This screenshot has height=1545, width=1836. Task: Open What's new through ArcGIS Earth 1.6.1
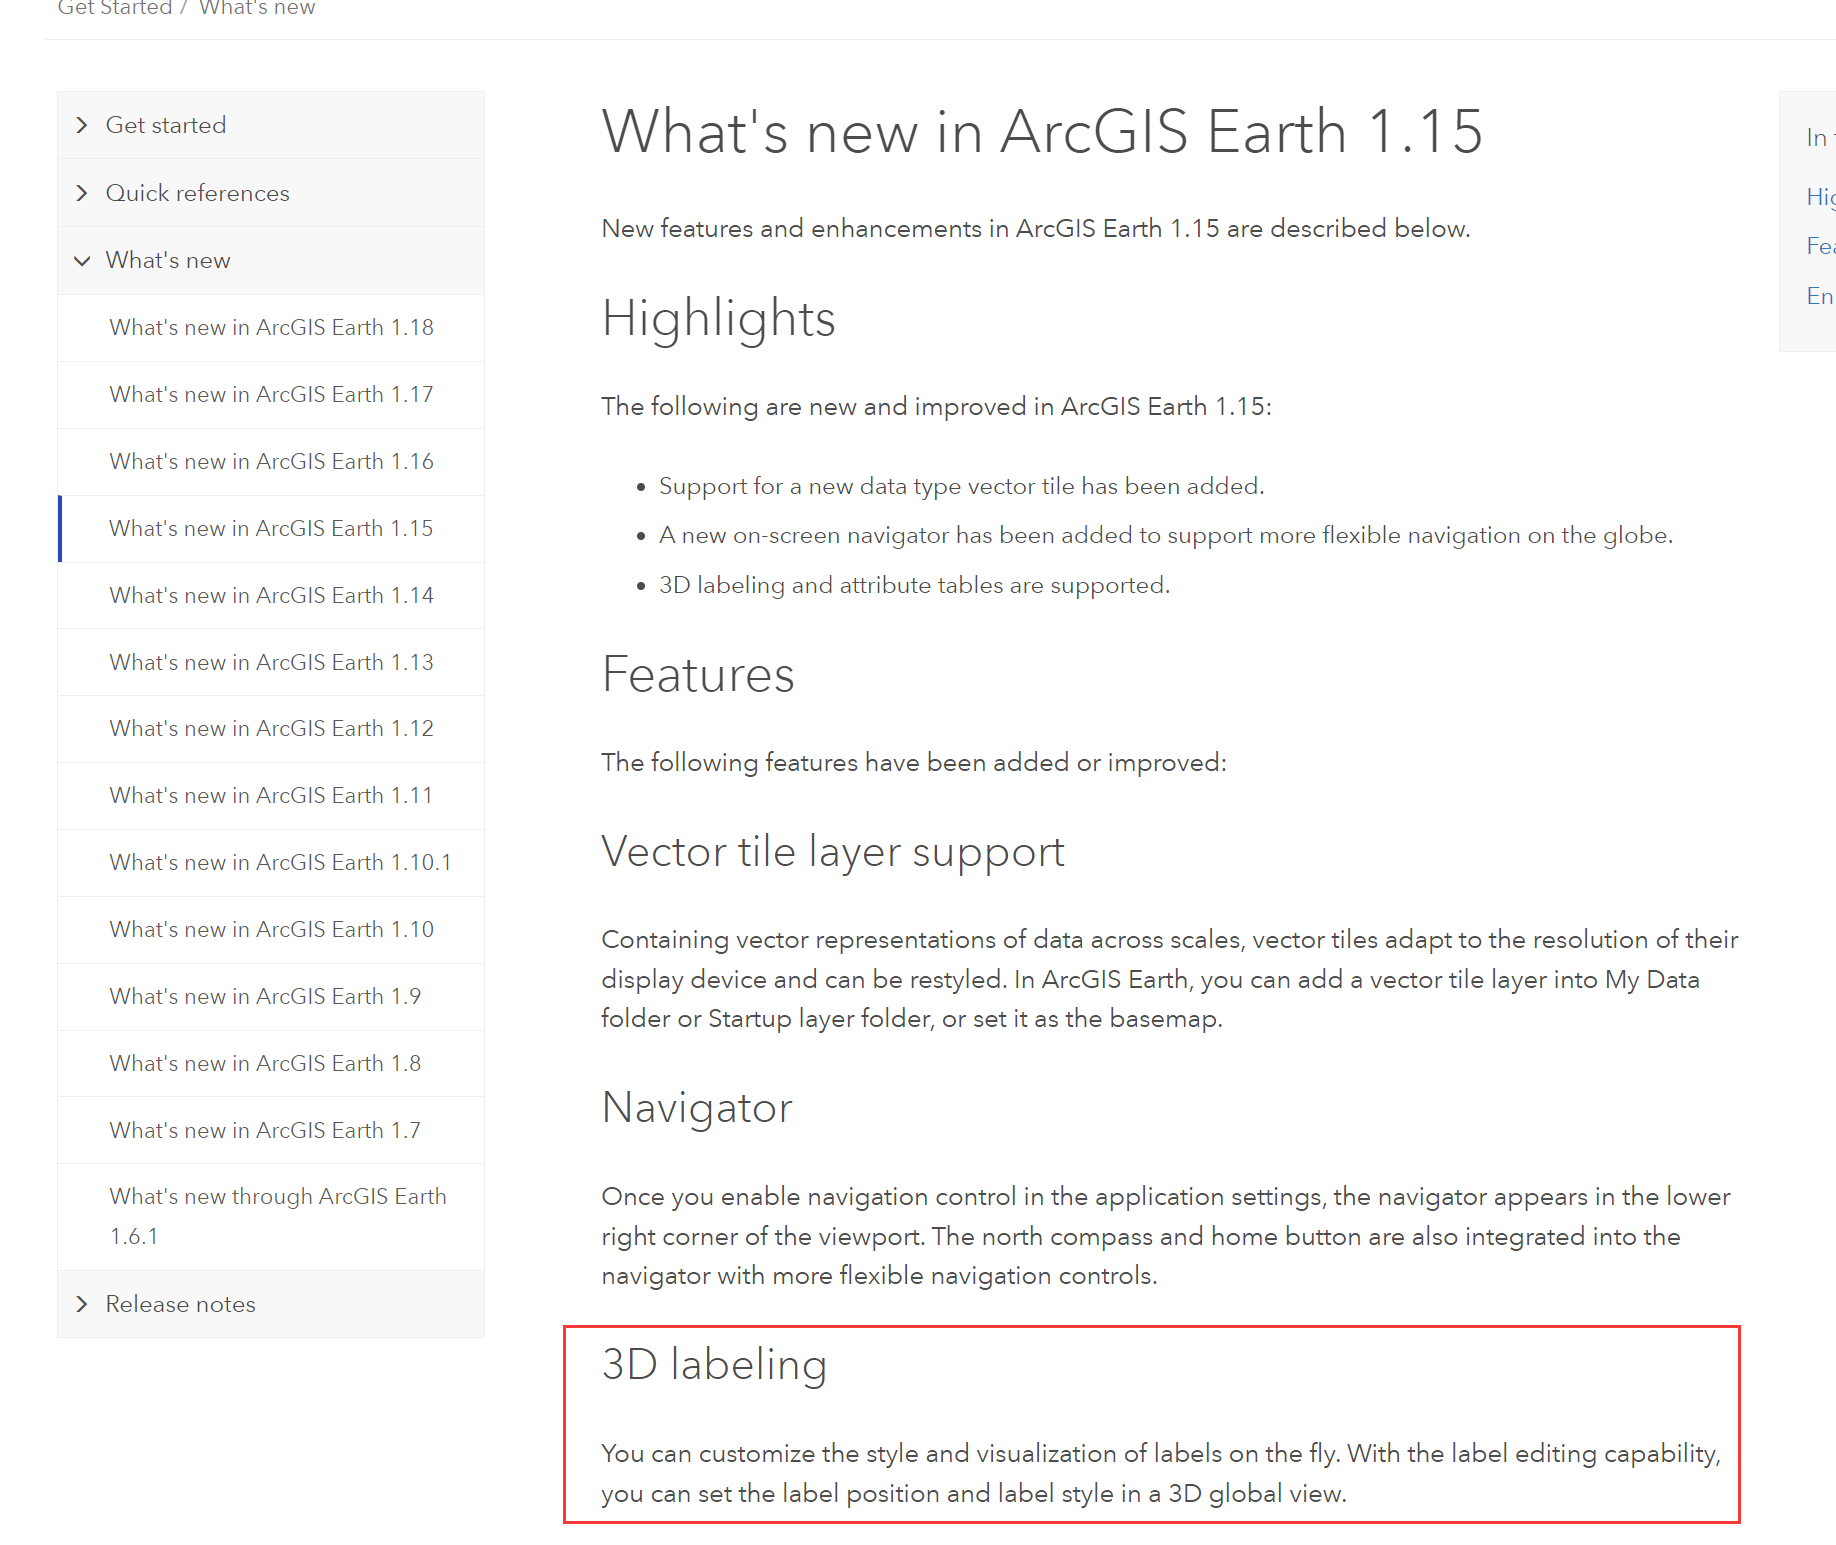click(x=277, y=1216)
